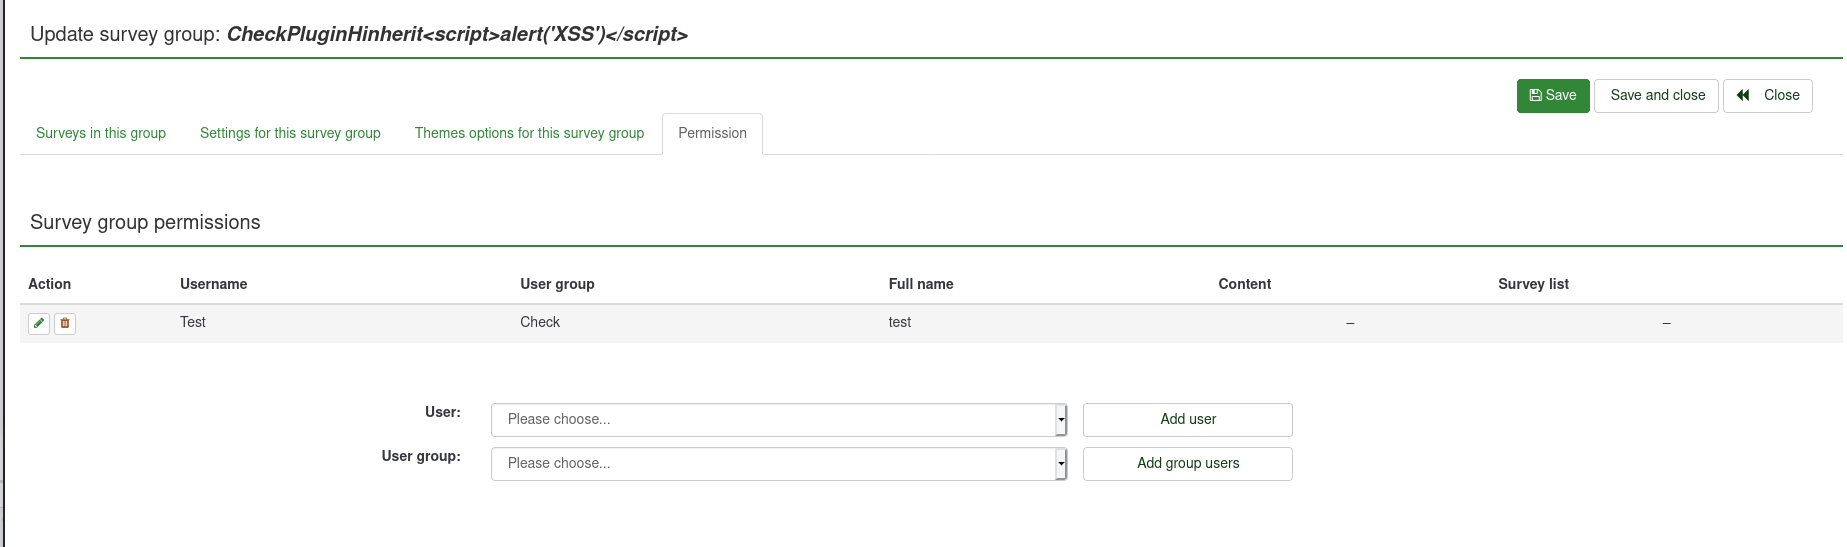Open the Surveys in this group tab
The image size is (1847, 547).
coord(101,133)
